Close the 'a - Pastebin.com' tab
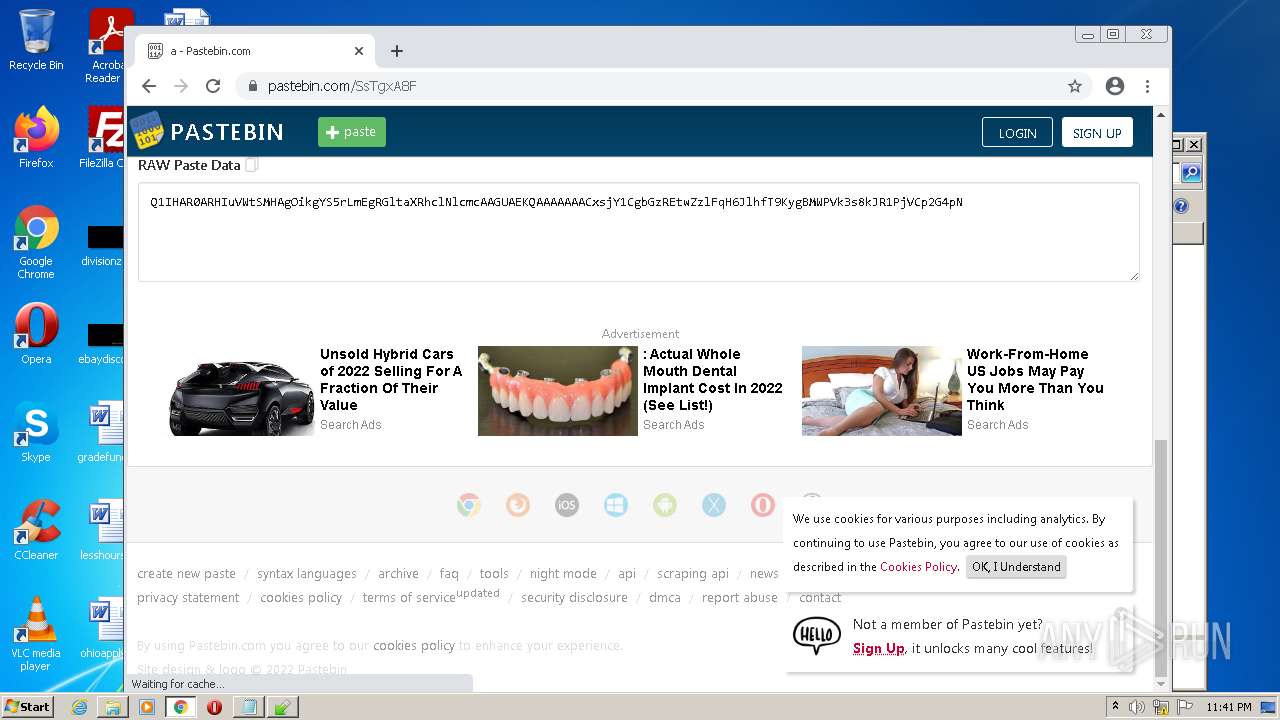Image resolution: width=1280 pixels, height=720 pixels. pyautogui.click(x=359, y=51)
